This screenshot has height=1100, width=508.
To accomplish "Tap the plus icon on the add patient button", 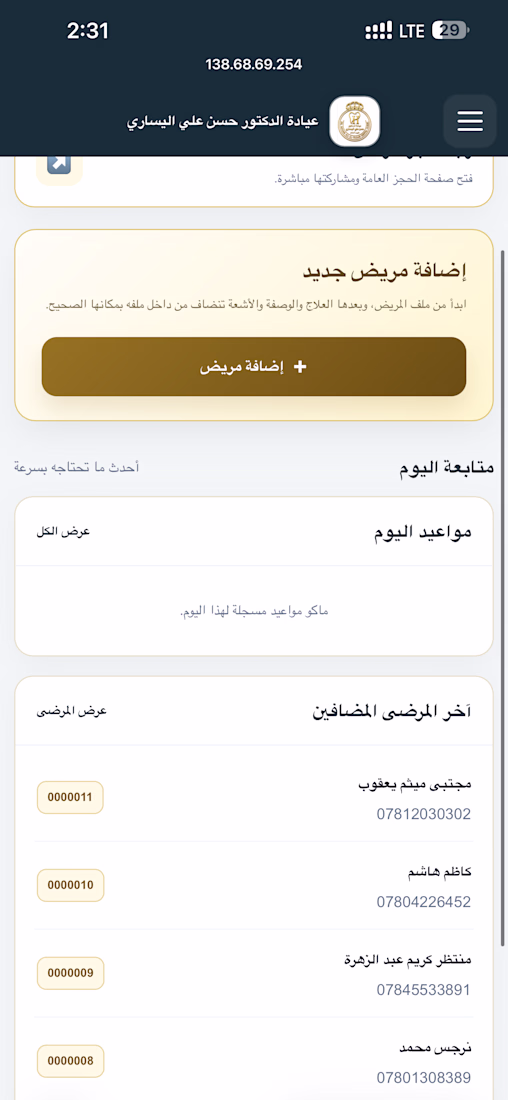I will (x=300, y=367).
